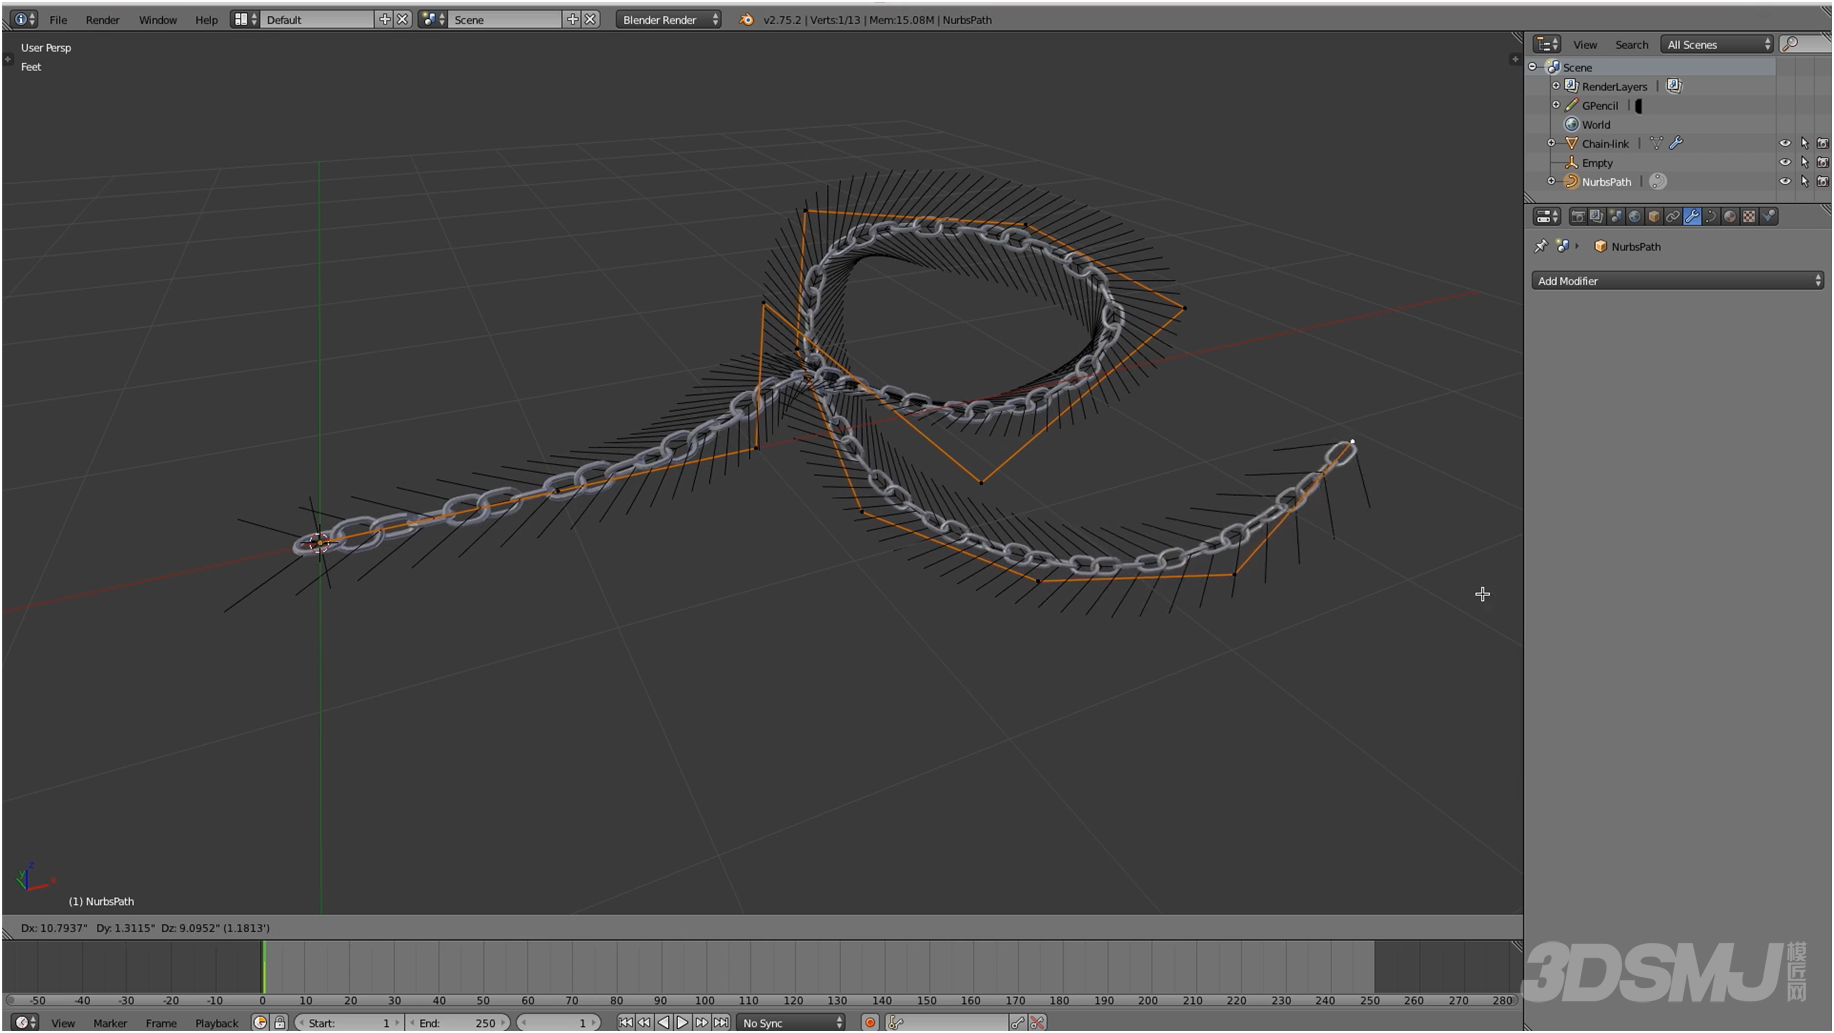Toggle renderability camera for Chain-link
Viewport: 1834px width, 1033px height.
[1823, 143]
